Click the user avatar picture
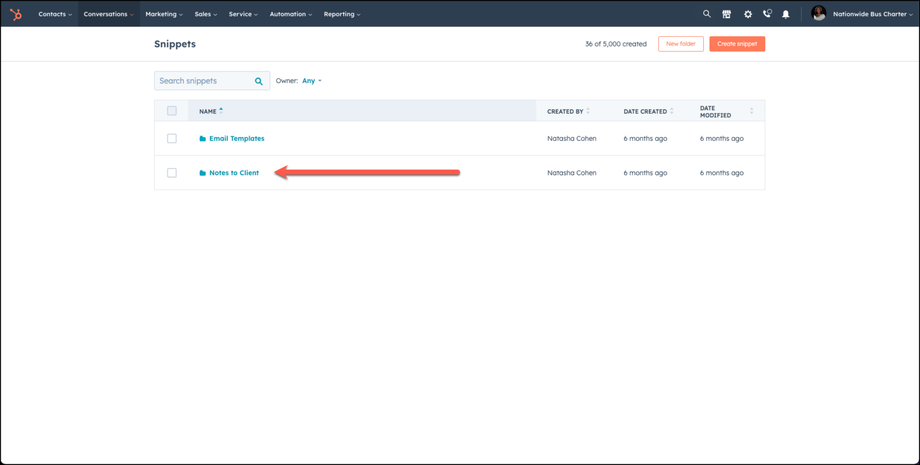 point(819,14)
